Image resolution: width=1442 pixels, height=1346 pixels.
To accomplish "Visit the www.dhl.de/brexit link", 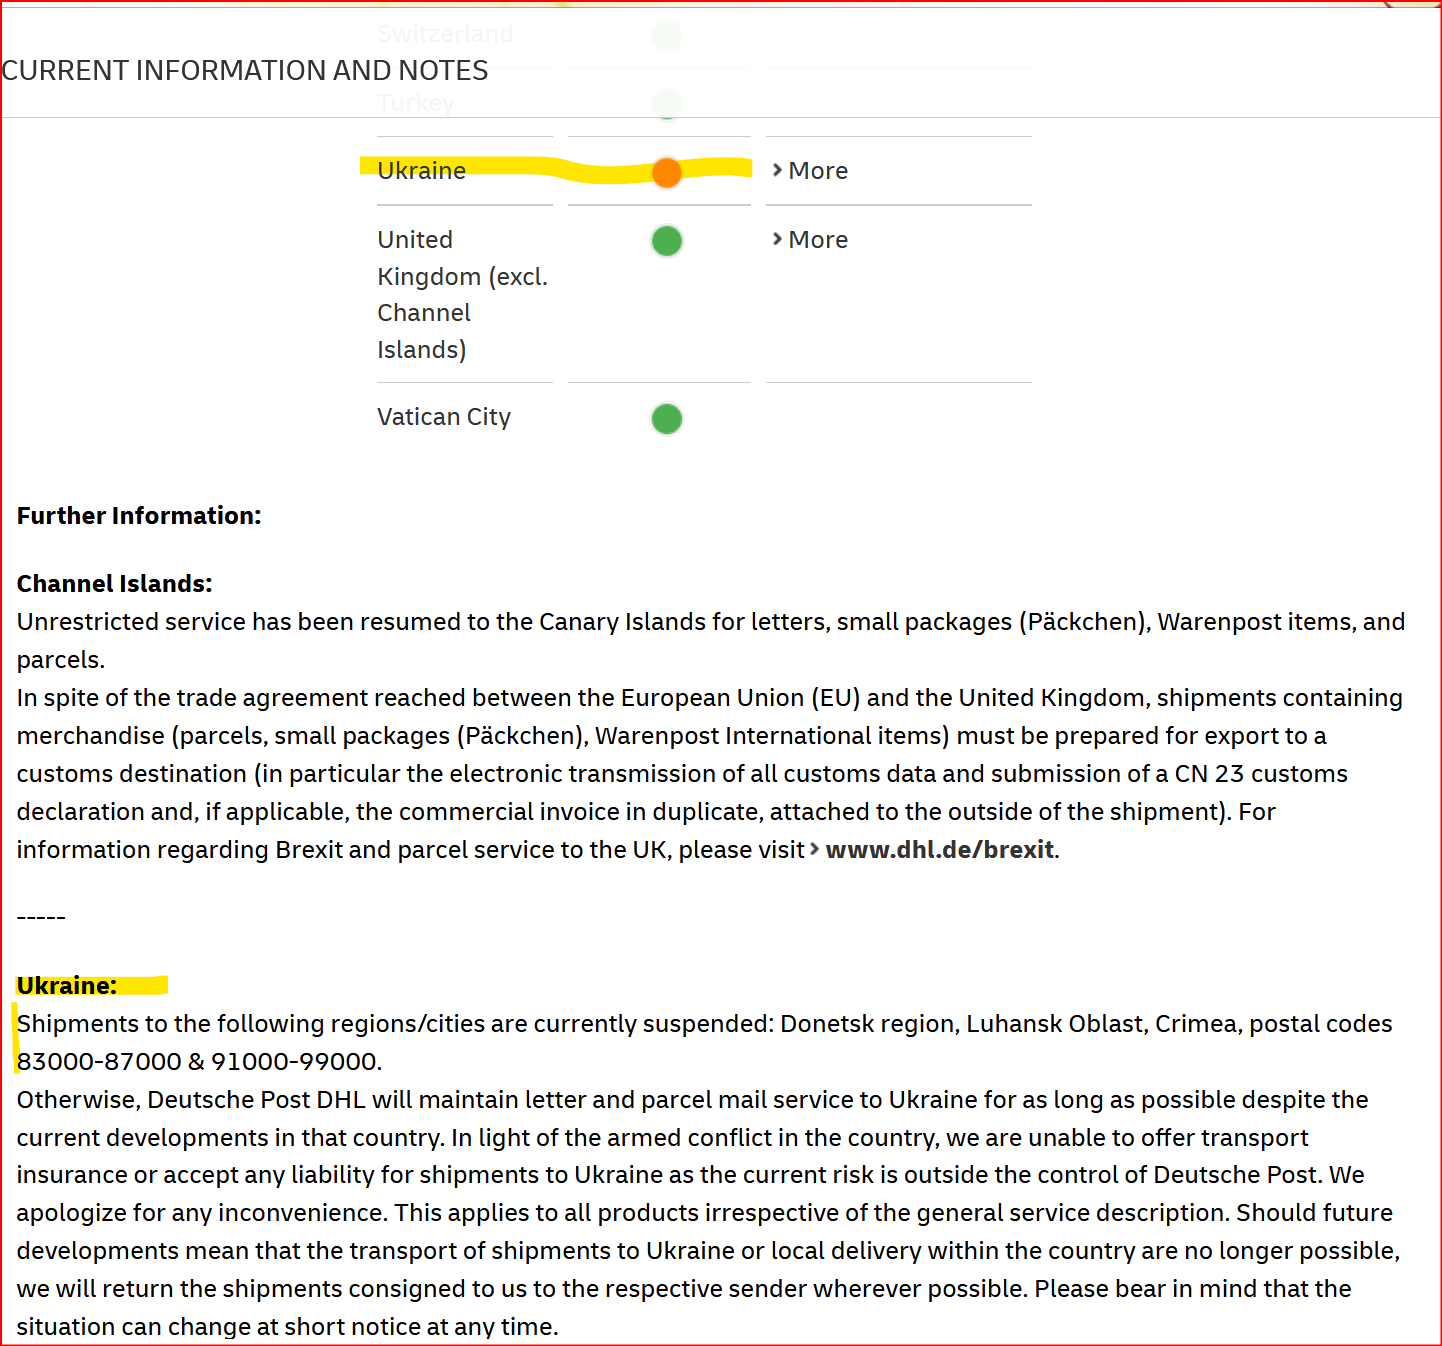I will point(939,850).
